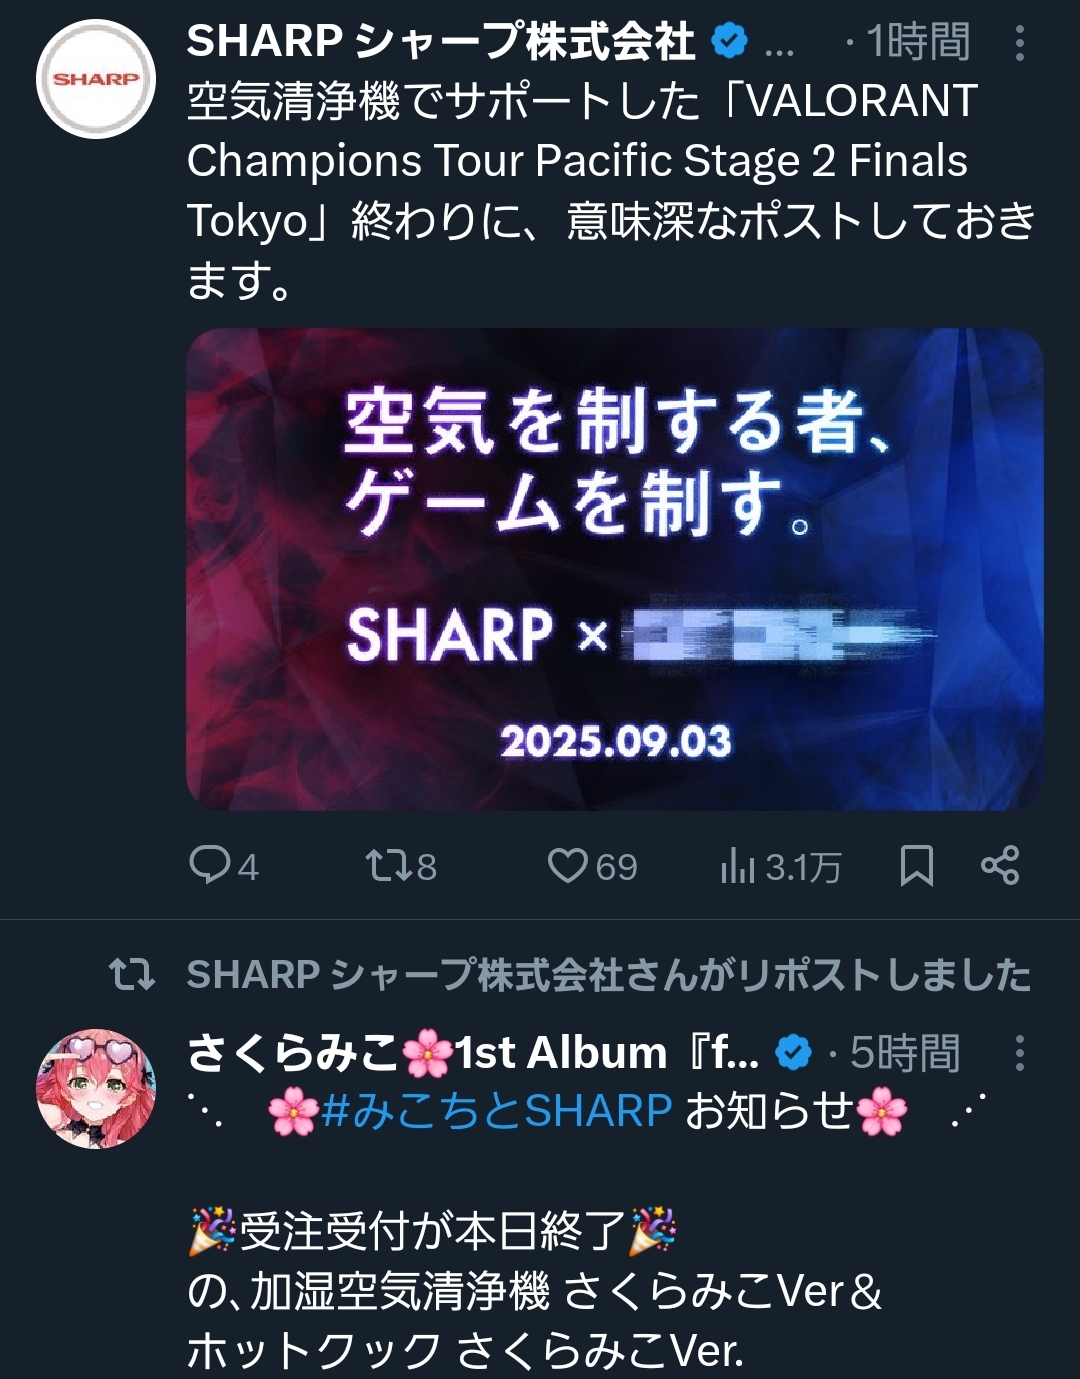Bookmark the SHARP VALORANT post

(916, 866)
